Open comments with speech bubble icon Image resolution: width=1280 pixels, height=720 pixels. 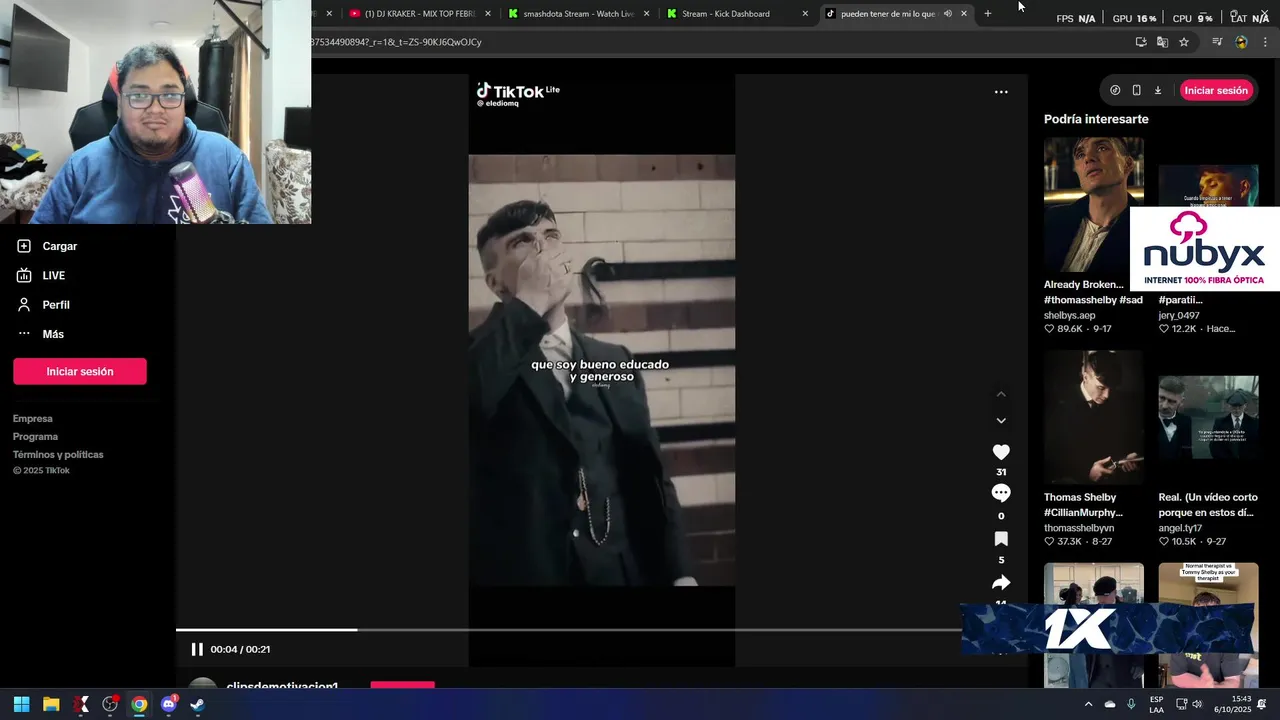pyautogui.click(x=1001, y=493)
